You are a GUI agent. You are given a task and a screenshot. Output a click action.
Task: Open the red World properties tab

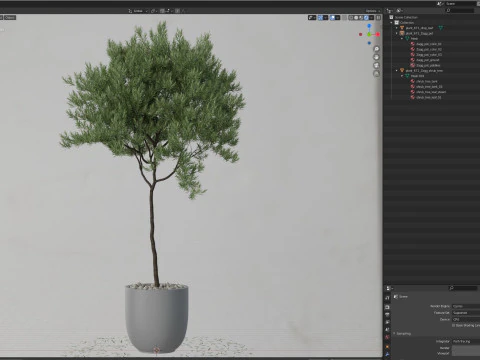387,338
